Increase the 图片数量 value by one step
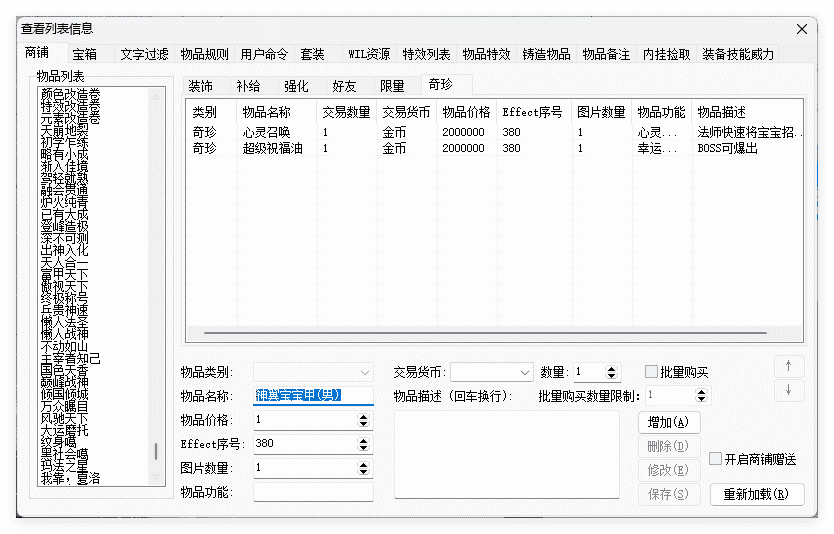The image size is (834, 534). [x=363, y=465]
